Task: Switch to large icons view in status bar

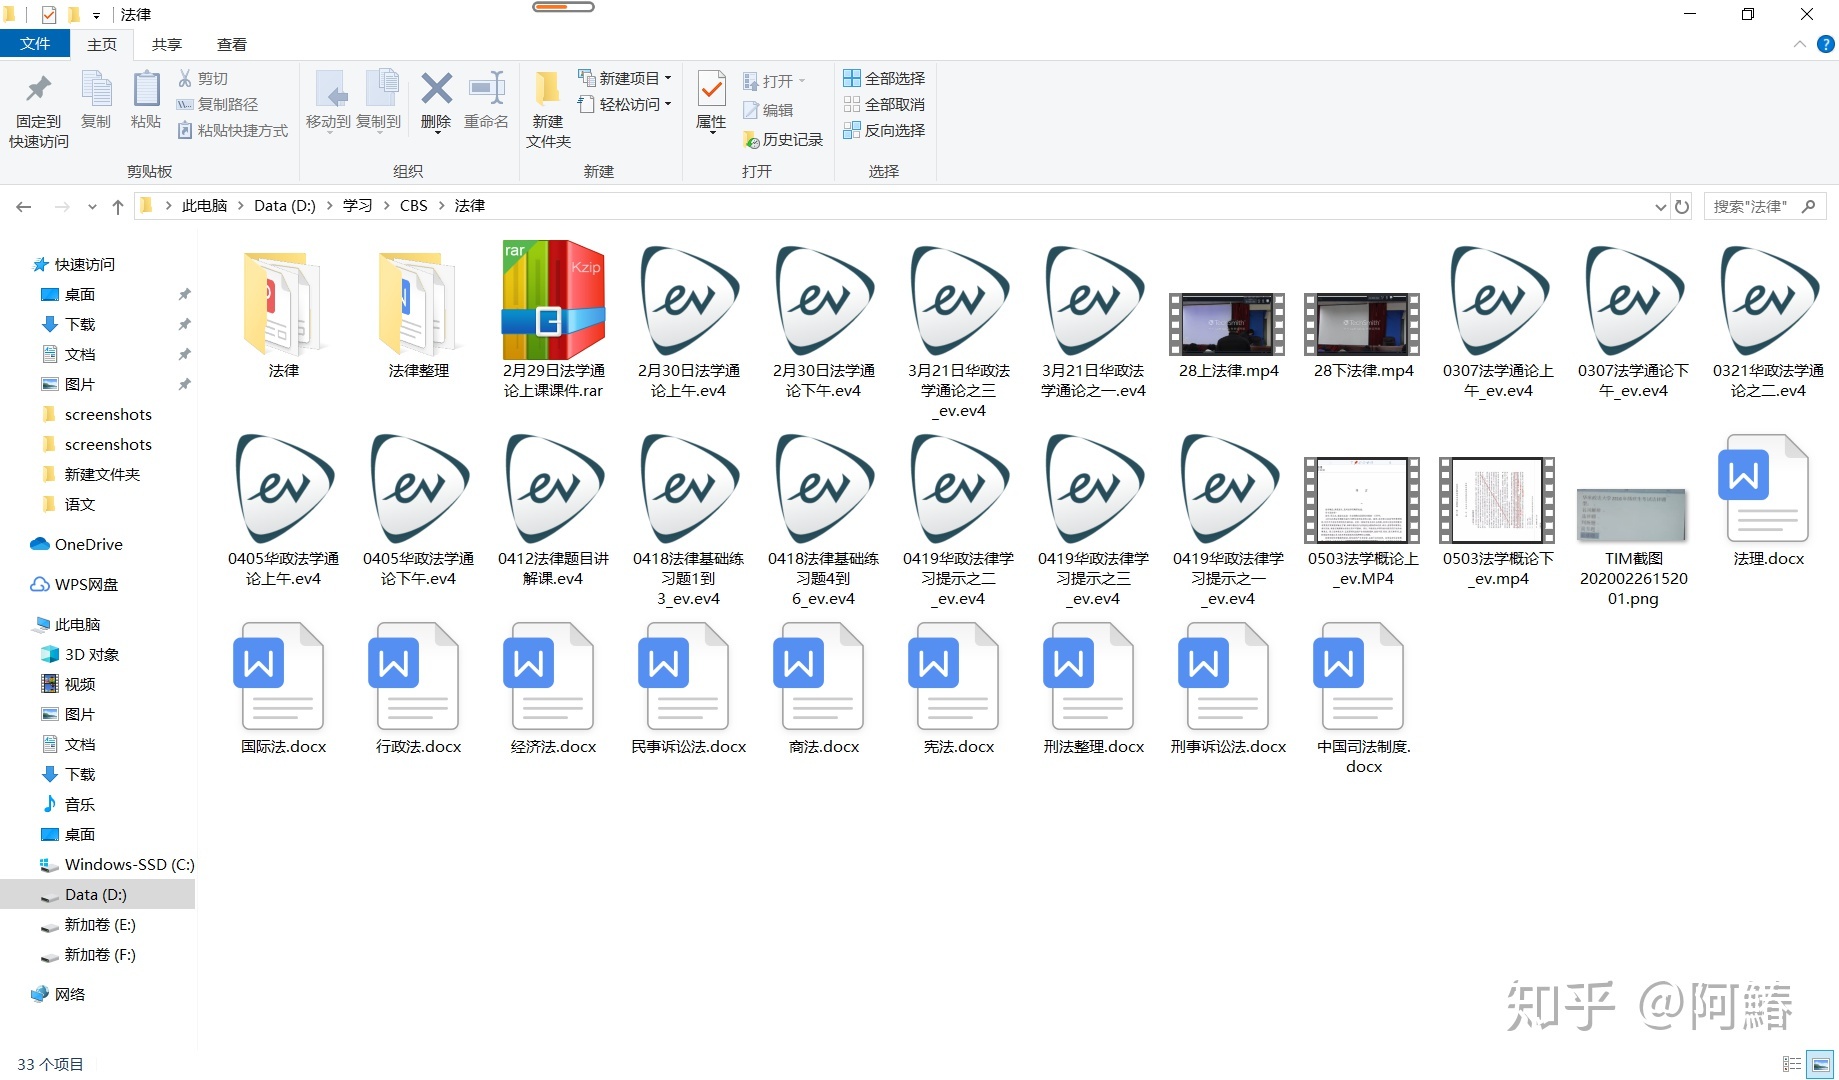Action: [1821, 1064]
